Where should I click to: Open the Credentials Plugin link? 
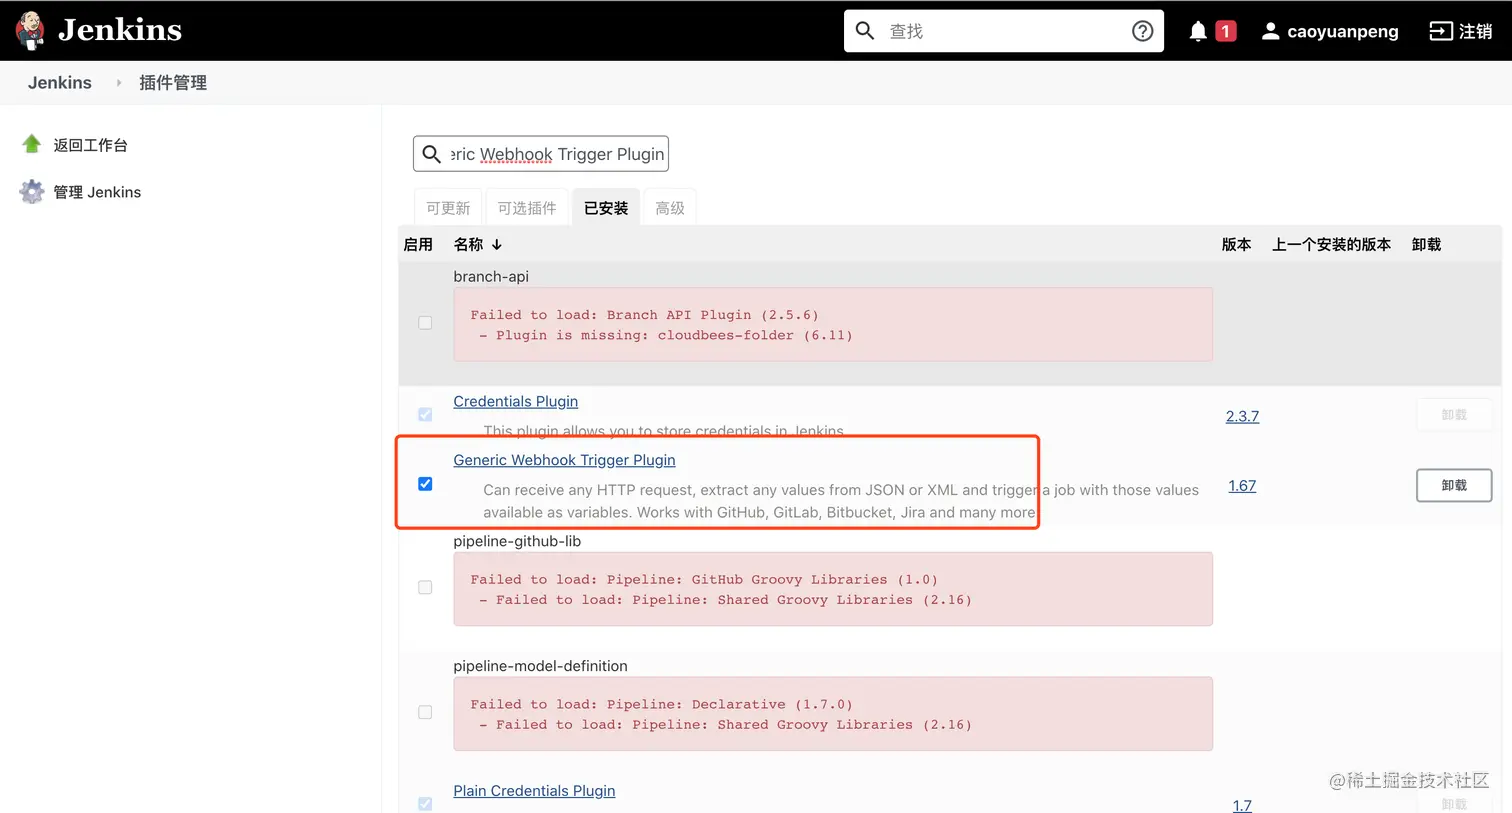(x=515, y=401)
